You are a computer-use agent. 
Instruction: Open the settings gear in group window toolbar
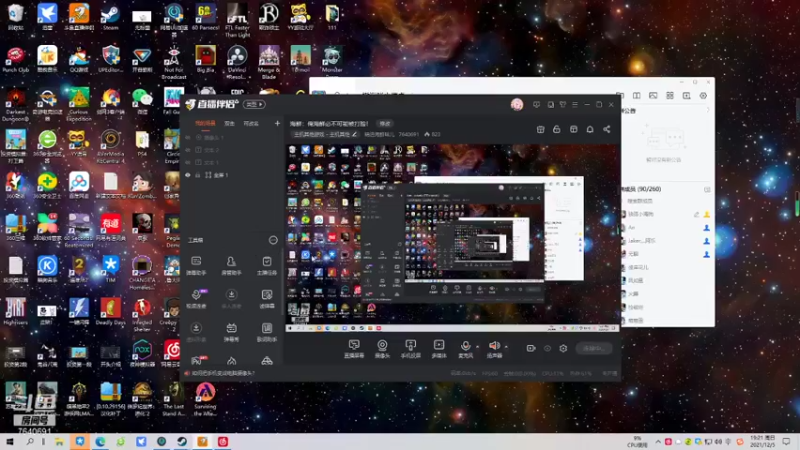[x=703, y=95]
